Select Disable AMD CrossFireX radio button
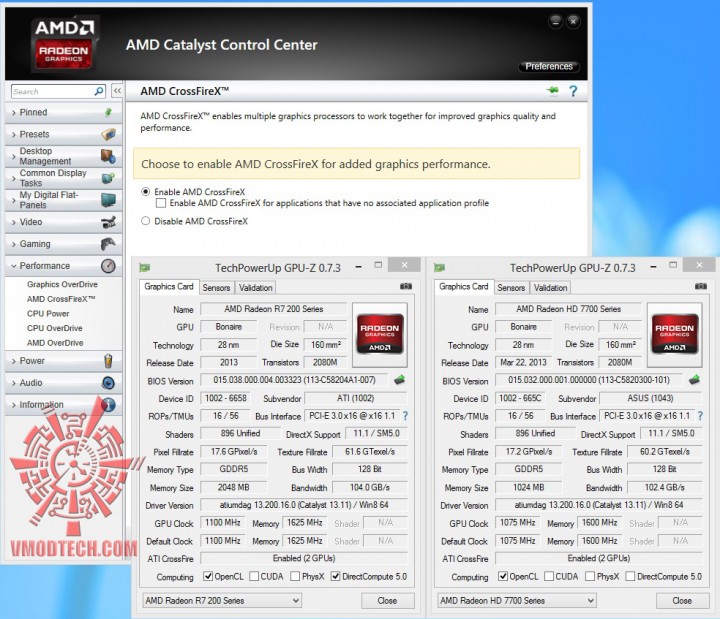Image resolution: width=720 pixels, height=619 pixels. point(146,221)
